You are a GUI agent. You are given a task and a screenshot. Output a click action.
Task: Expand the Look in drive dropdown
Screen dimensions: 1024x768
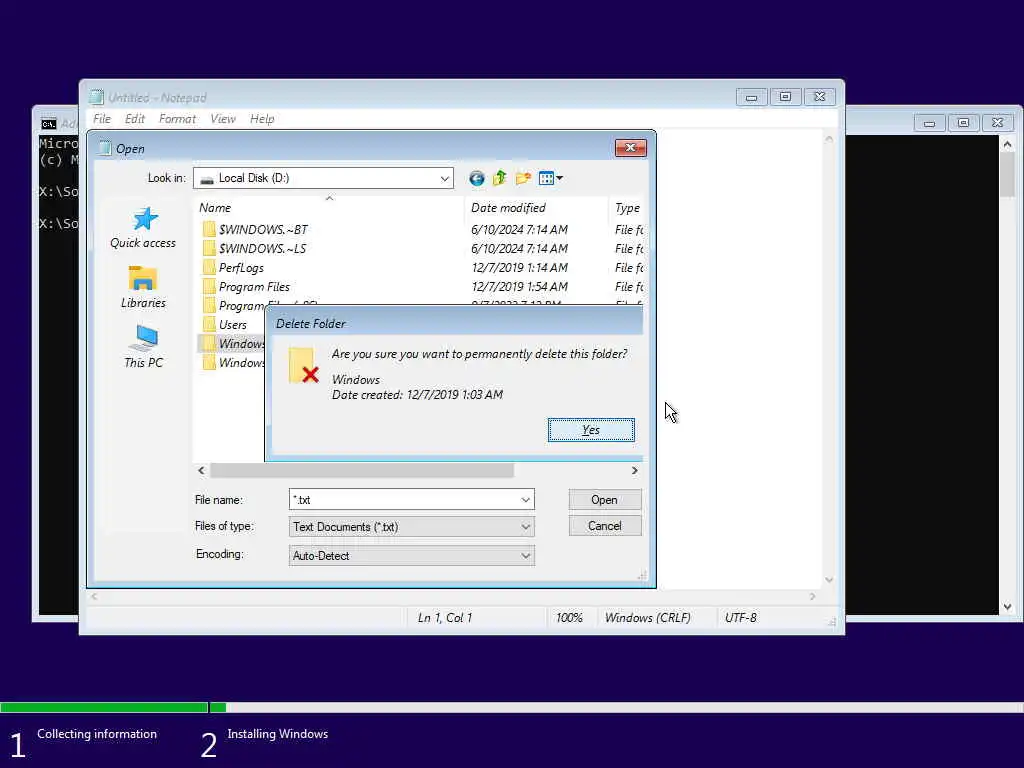444,178
